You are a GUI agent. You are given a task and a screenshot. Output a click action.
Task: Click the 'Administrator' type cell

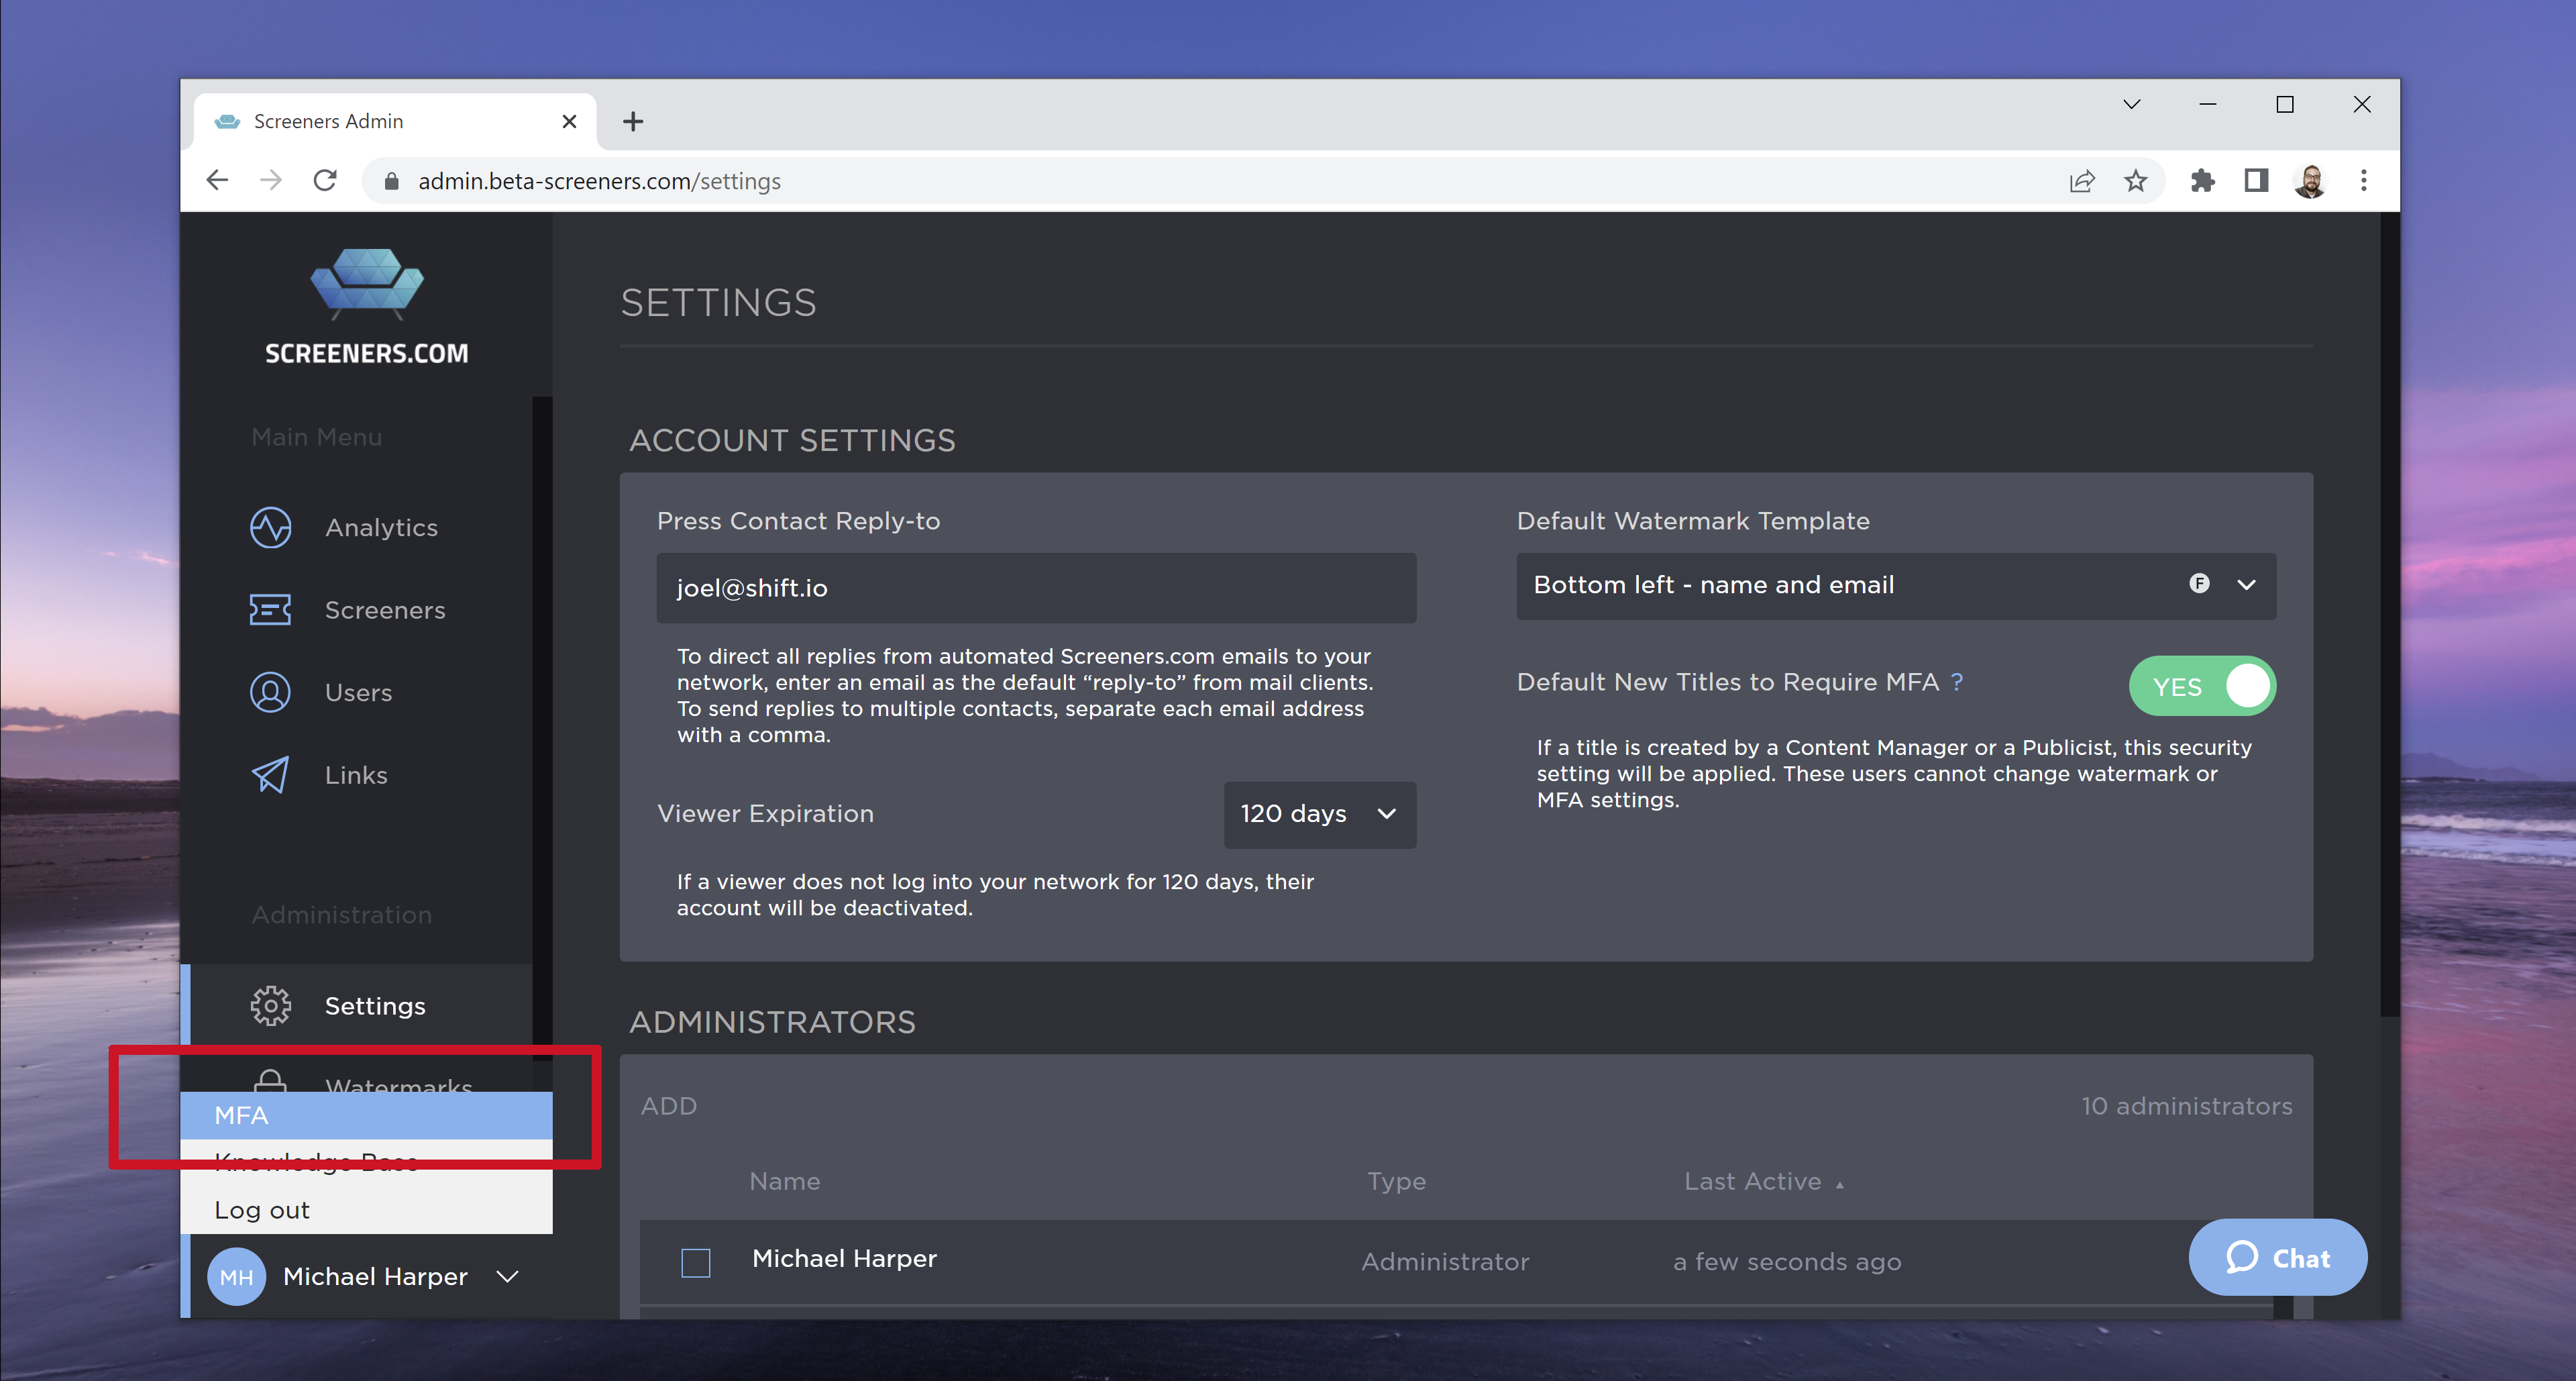(x=1445, y=1263)
